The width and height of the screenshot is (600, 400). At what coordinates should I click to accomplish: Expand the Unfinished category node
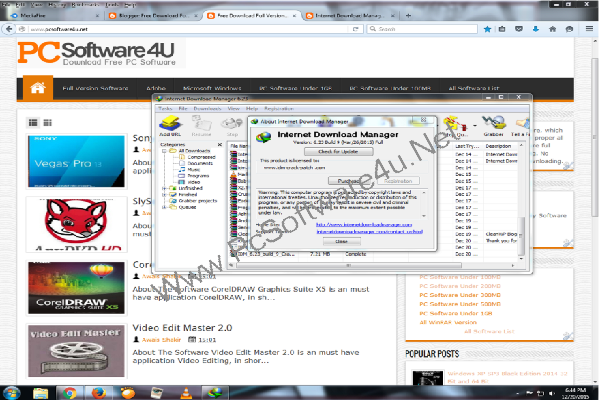[164, 188]
